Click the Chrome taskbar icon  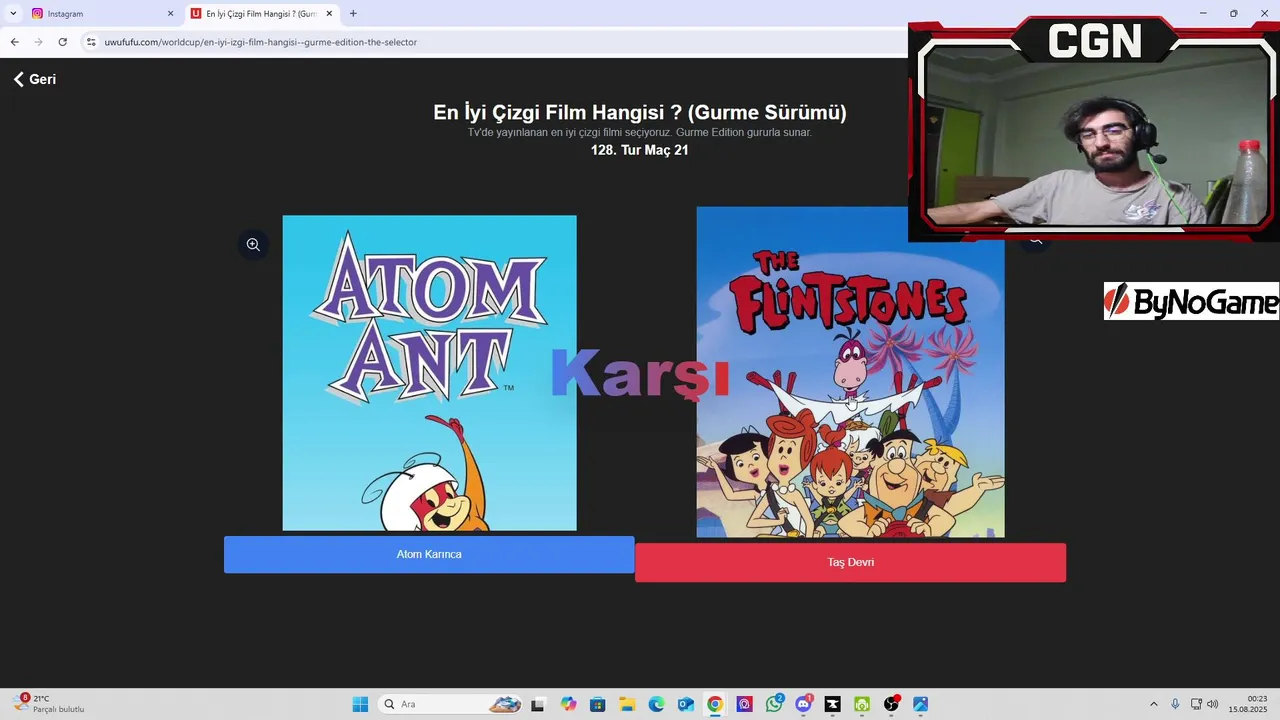coord(715,704)
